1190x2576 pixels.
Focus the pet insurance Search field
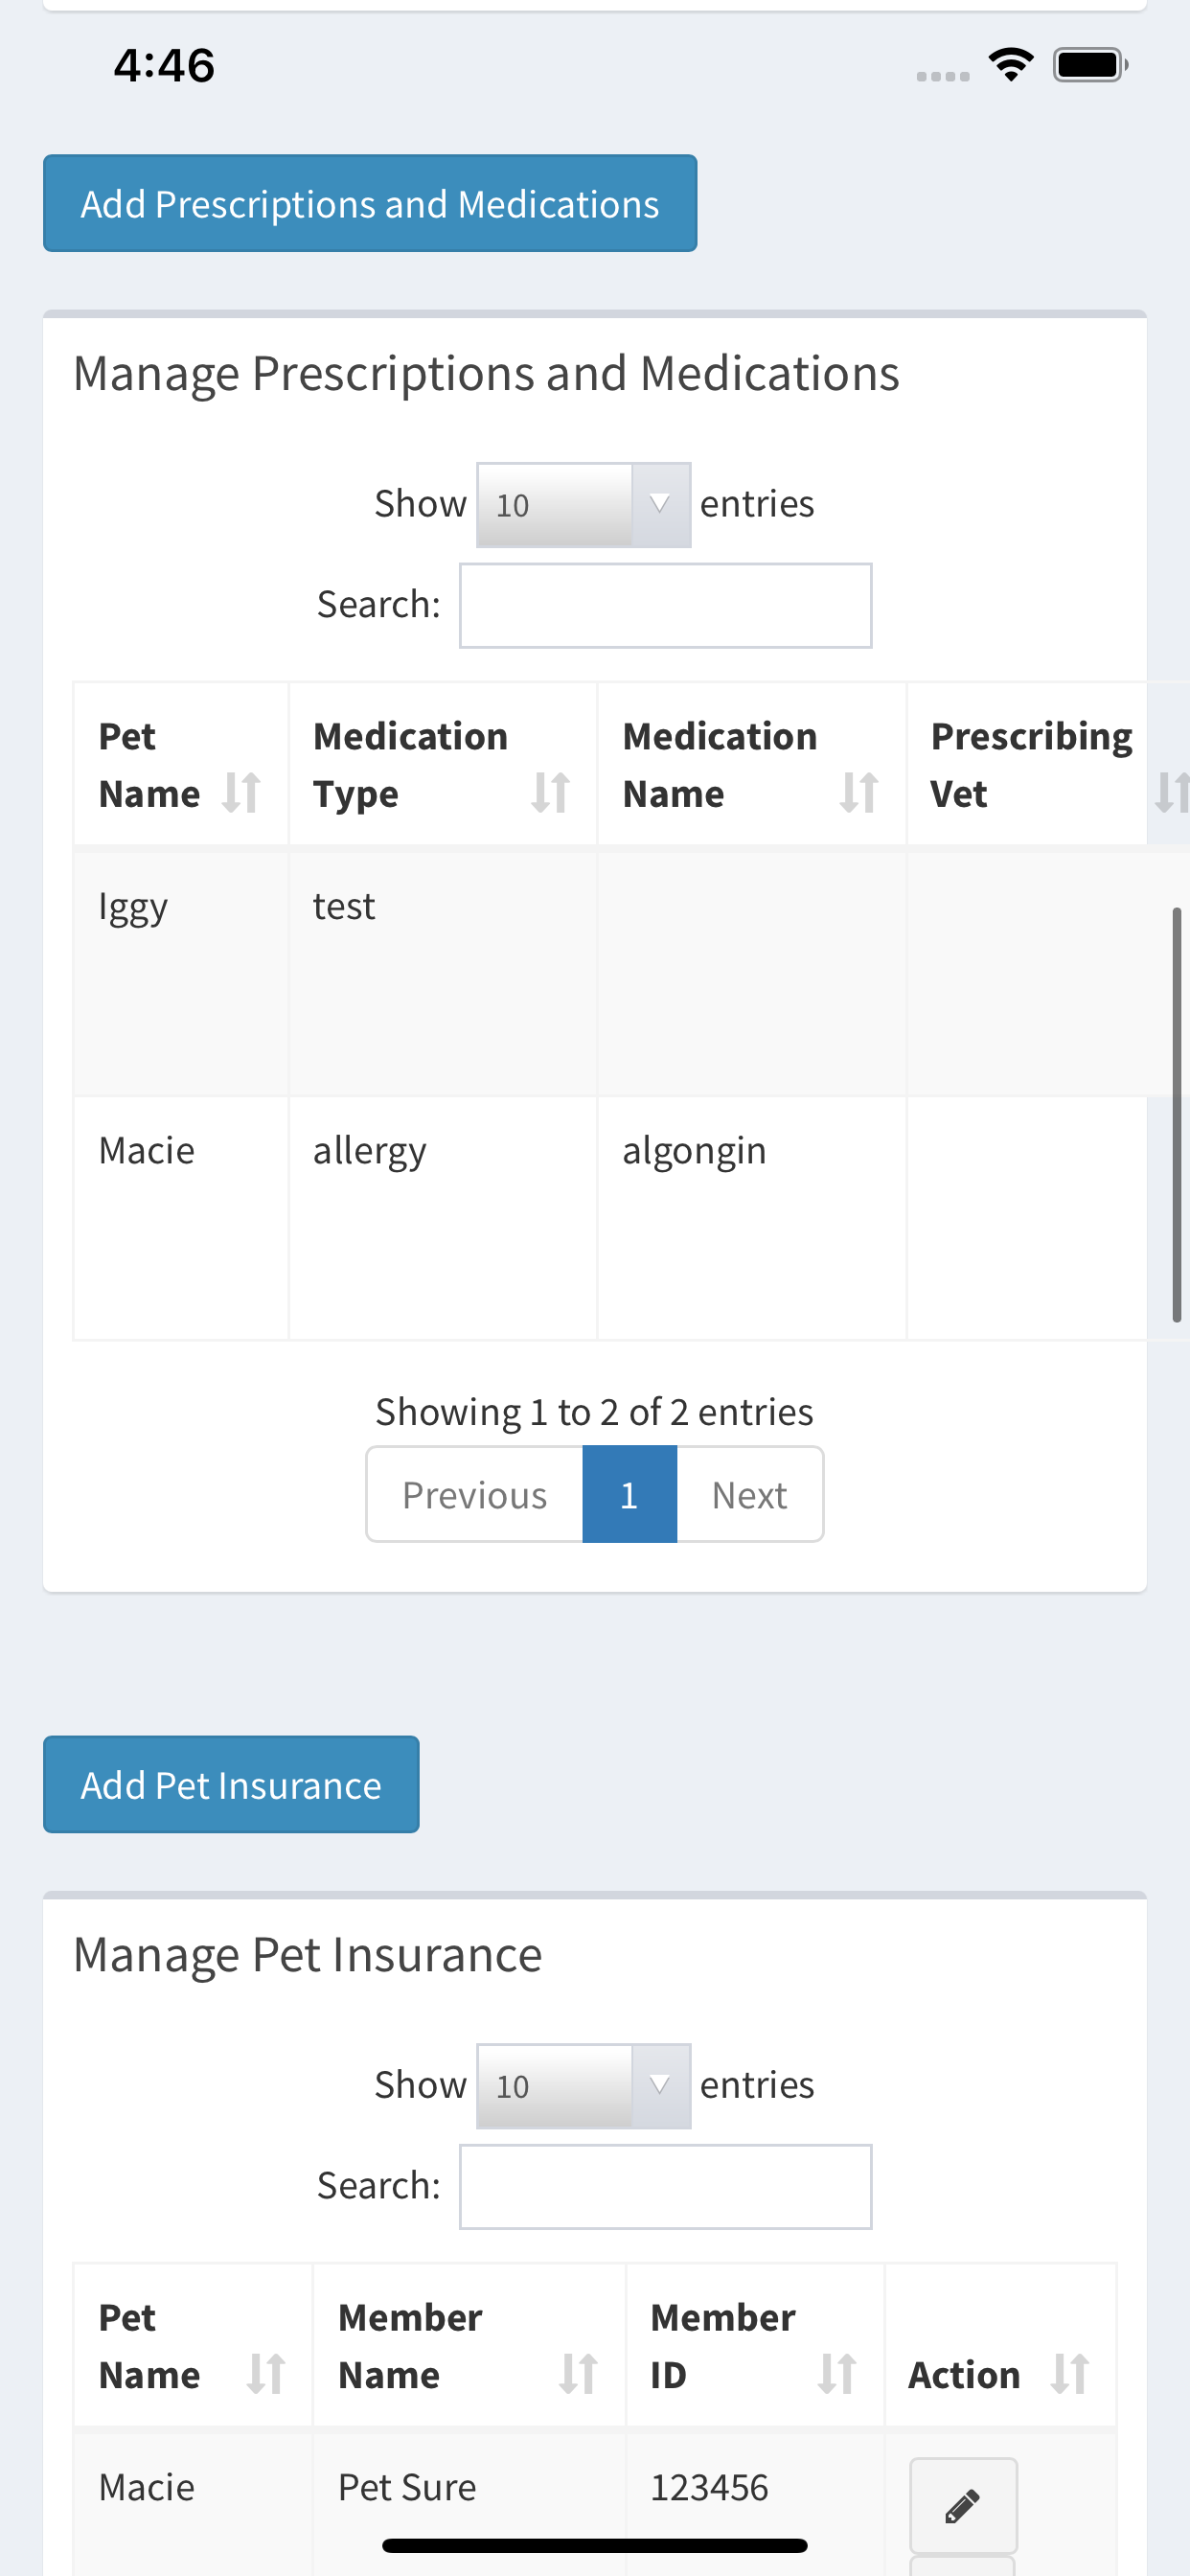tap(666, 2186)
